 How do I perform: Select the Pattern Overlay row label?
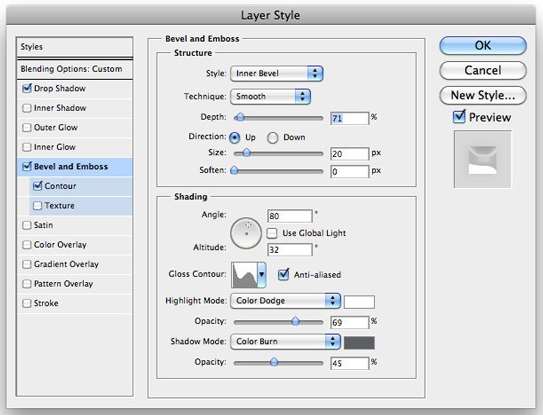[x=63, y=284]
